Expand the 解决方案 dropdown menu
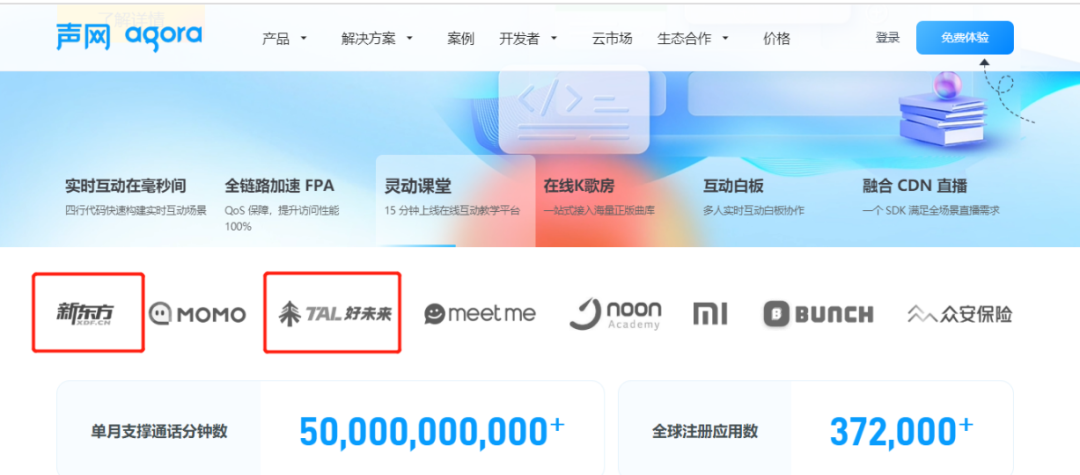The image size is (1080, 475). tap(376, 39)
